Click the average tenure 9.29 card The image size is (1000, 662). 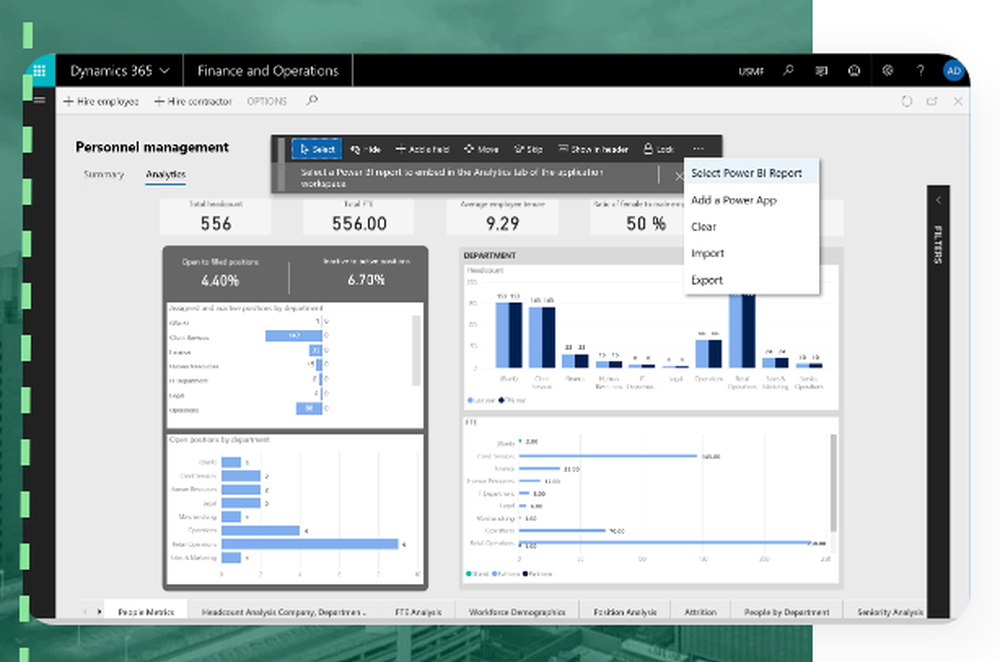(503, 217)
